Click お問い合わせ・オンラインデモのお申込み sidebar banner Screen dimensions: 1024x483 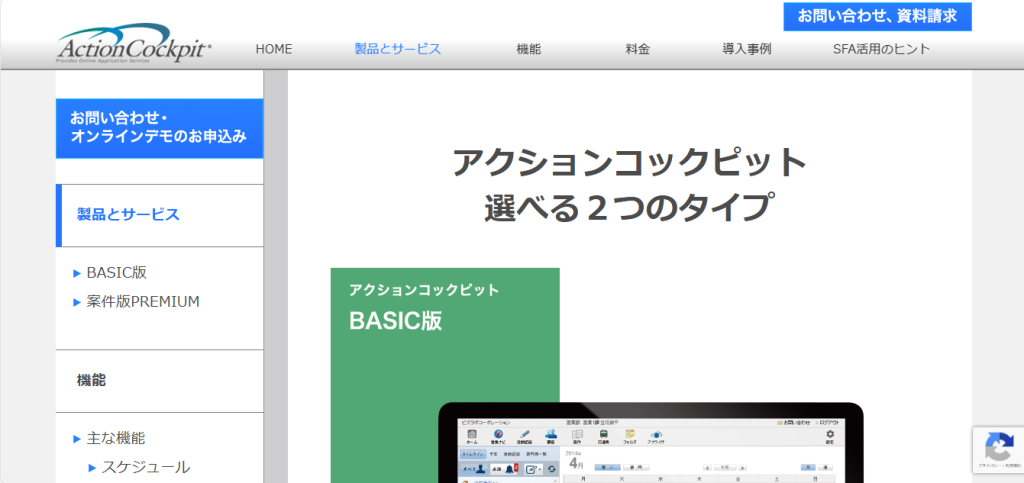coord(159,128)
